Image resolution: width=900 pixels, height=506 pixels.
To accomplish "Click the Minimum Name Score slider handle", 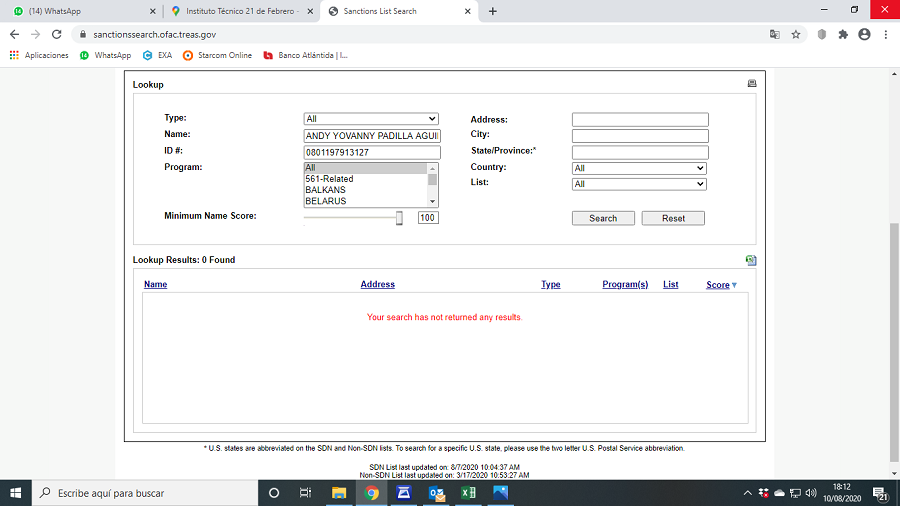I will [399, 218].
